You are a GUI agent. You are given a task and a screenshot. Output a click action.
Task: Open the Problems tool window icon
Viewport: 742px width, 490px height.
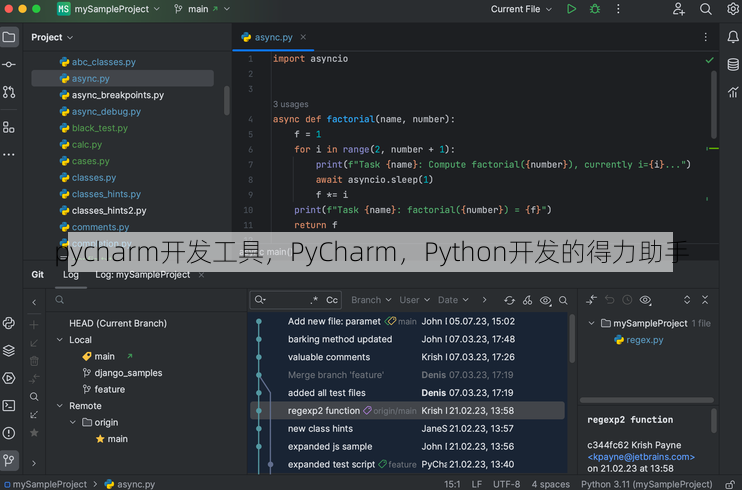coord(9,433)
